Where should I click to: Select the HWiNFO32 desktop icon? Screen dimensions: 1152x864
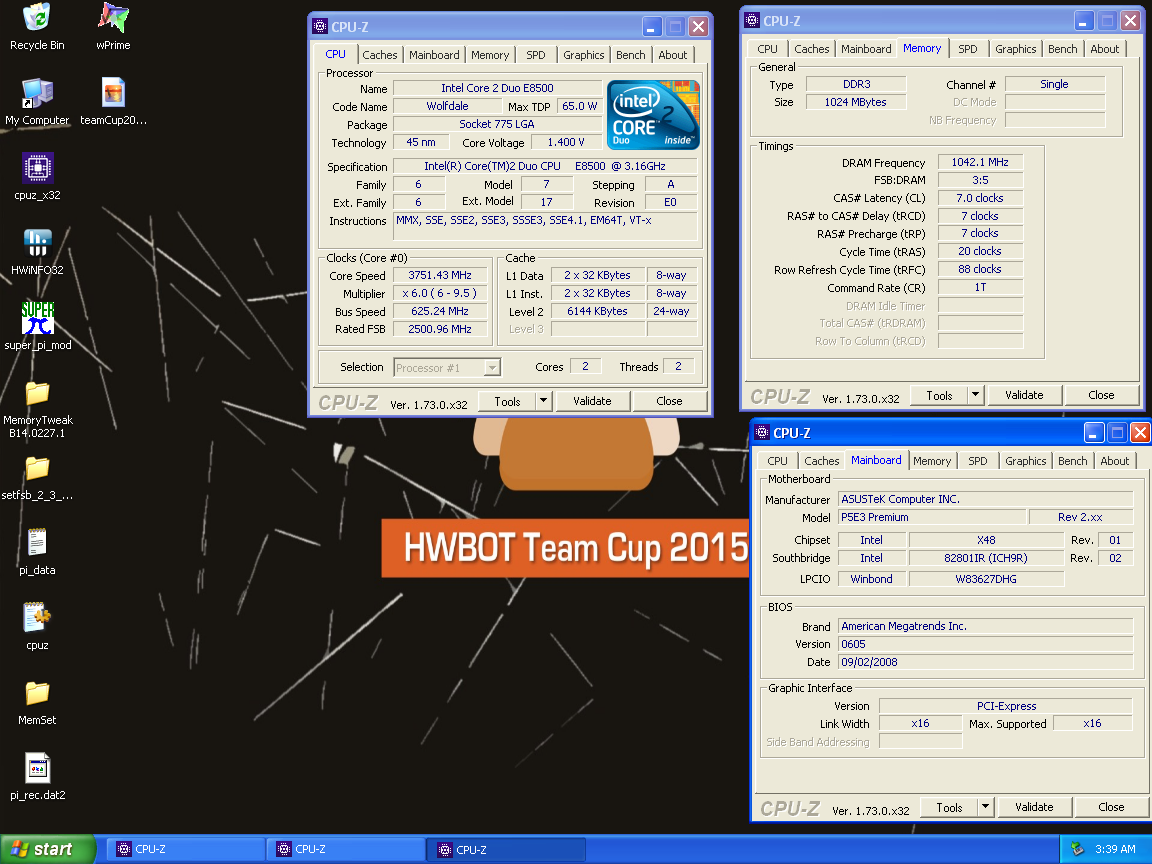point(37,251)
